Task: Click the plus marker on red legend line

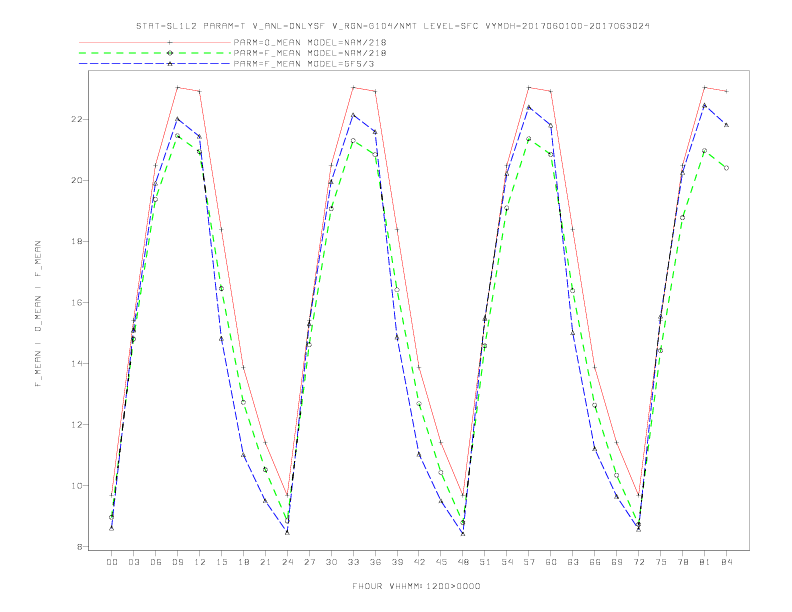Action: click(170, 42)
